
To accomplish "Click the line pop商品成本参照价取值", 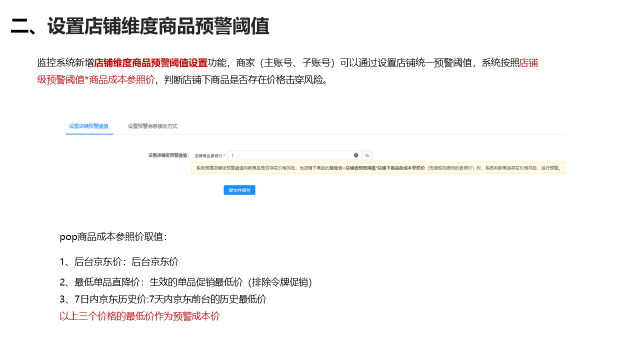I will coord(113,237).
